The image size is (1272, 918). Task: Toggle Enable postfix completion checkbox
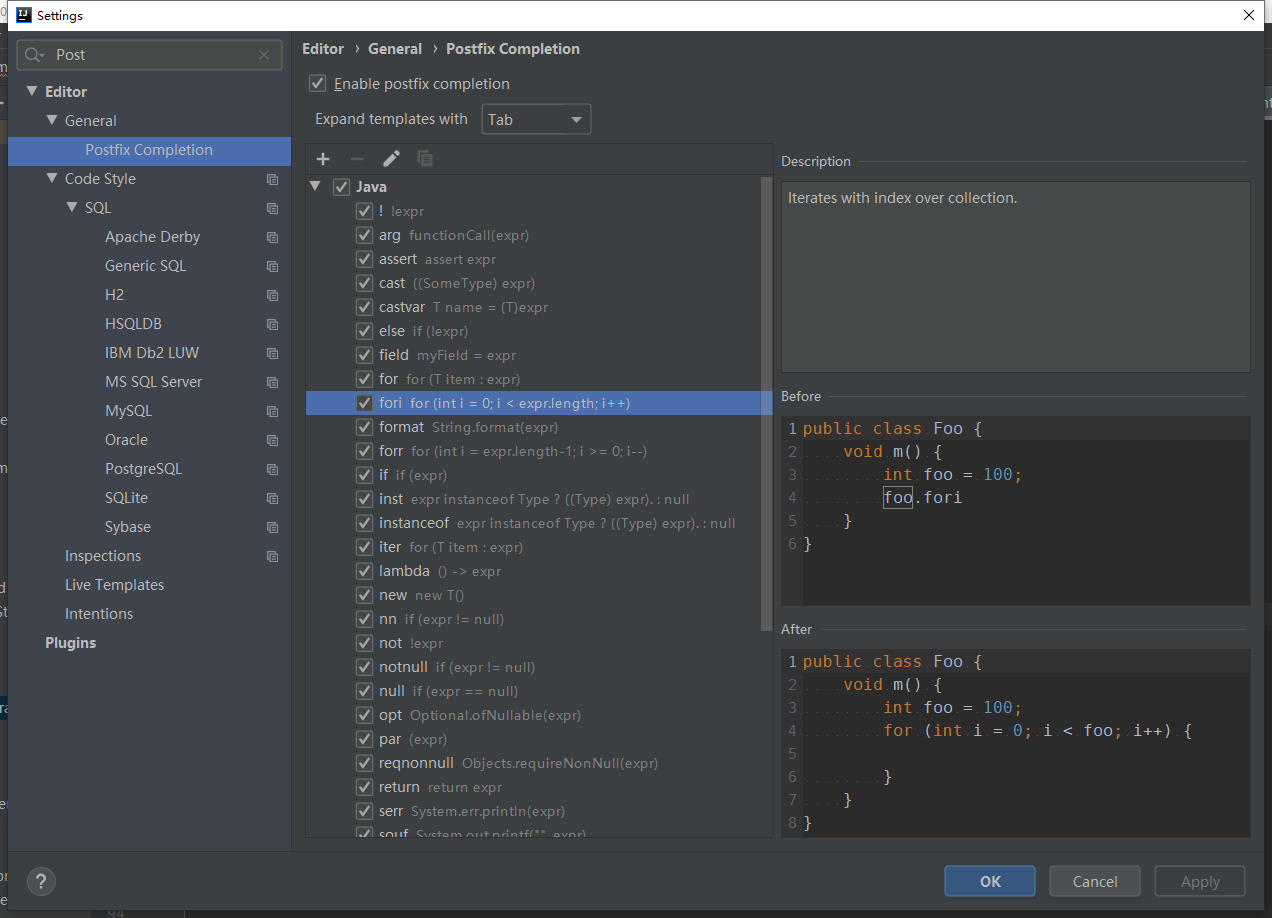pyautogui.click(x=318, y=84)
